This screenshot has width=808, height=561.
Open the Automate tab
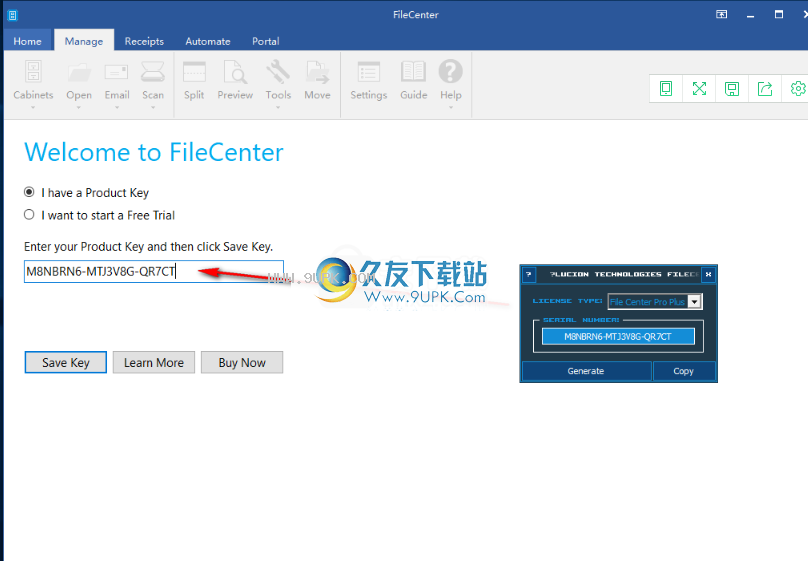208,41
